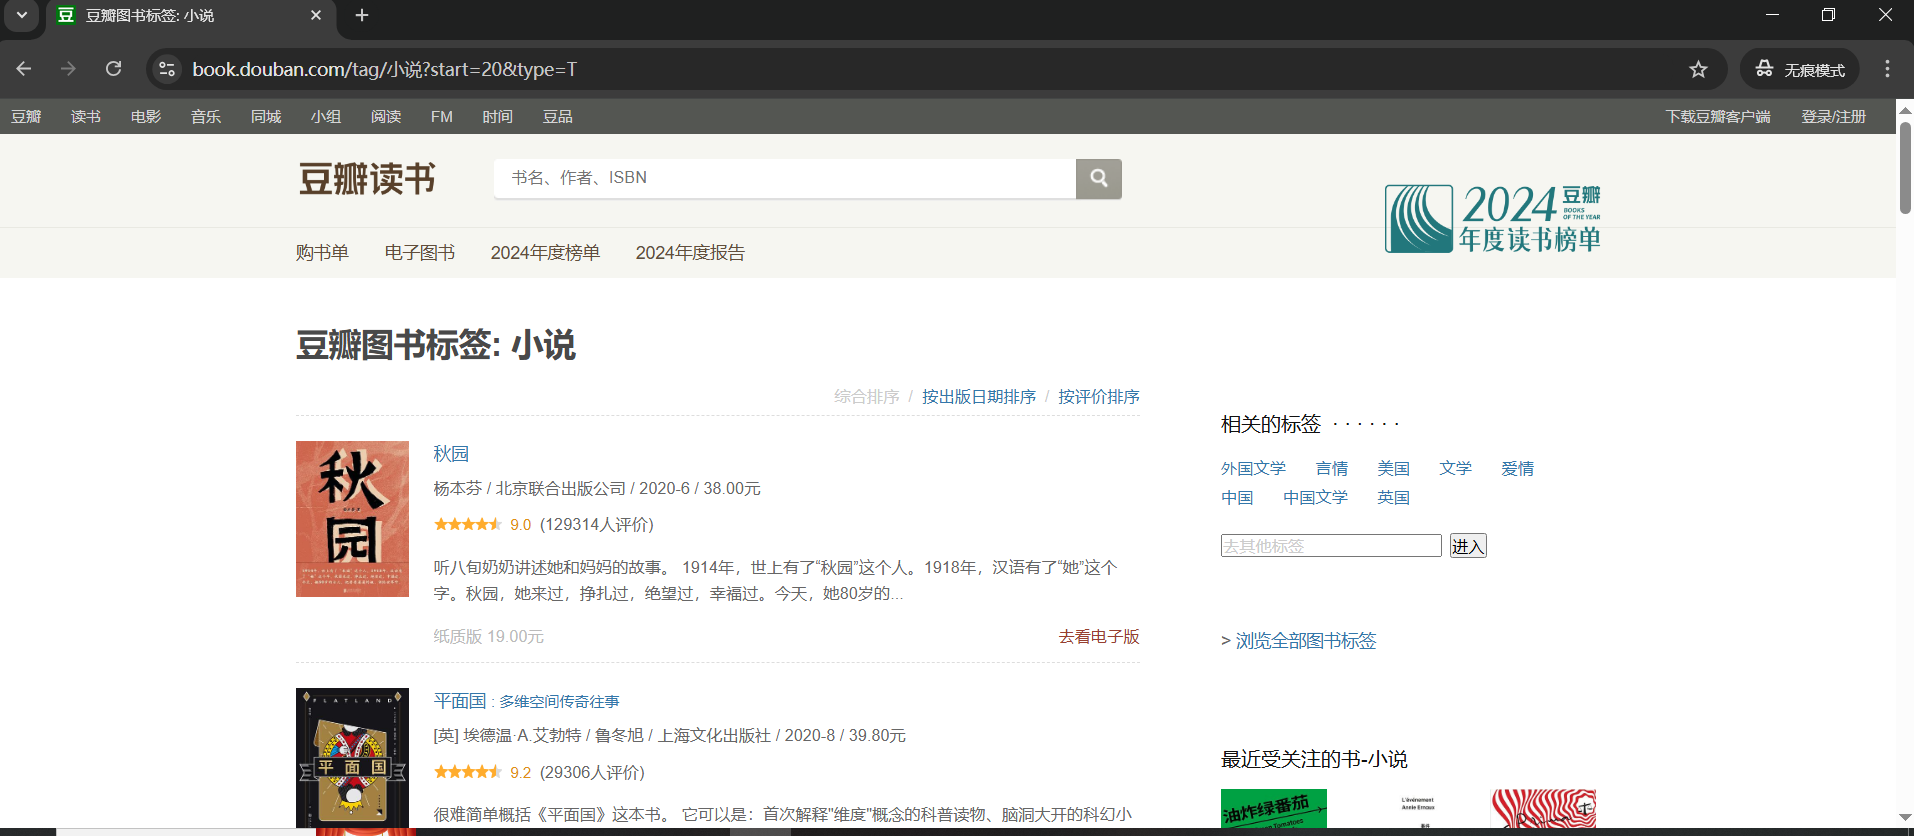Screen dimensions: 1914x836
Task: Click the magnifier search button
Action: [x=1099, y=179]
